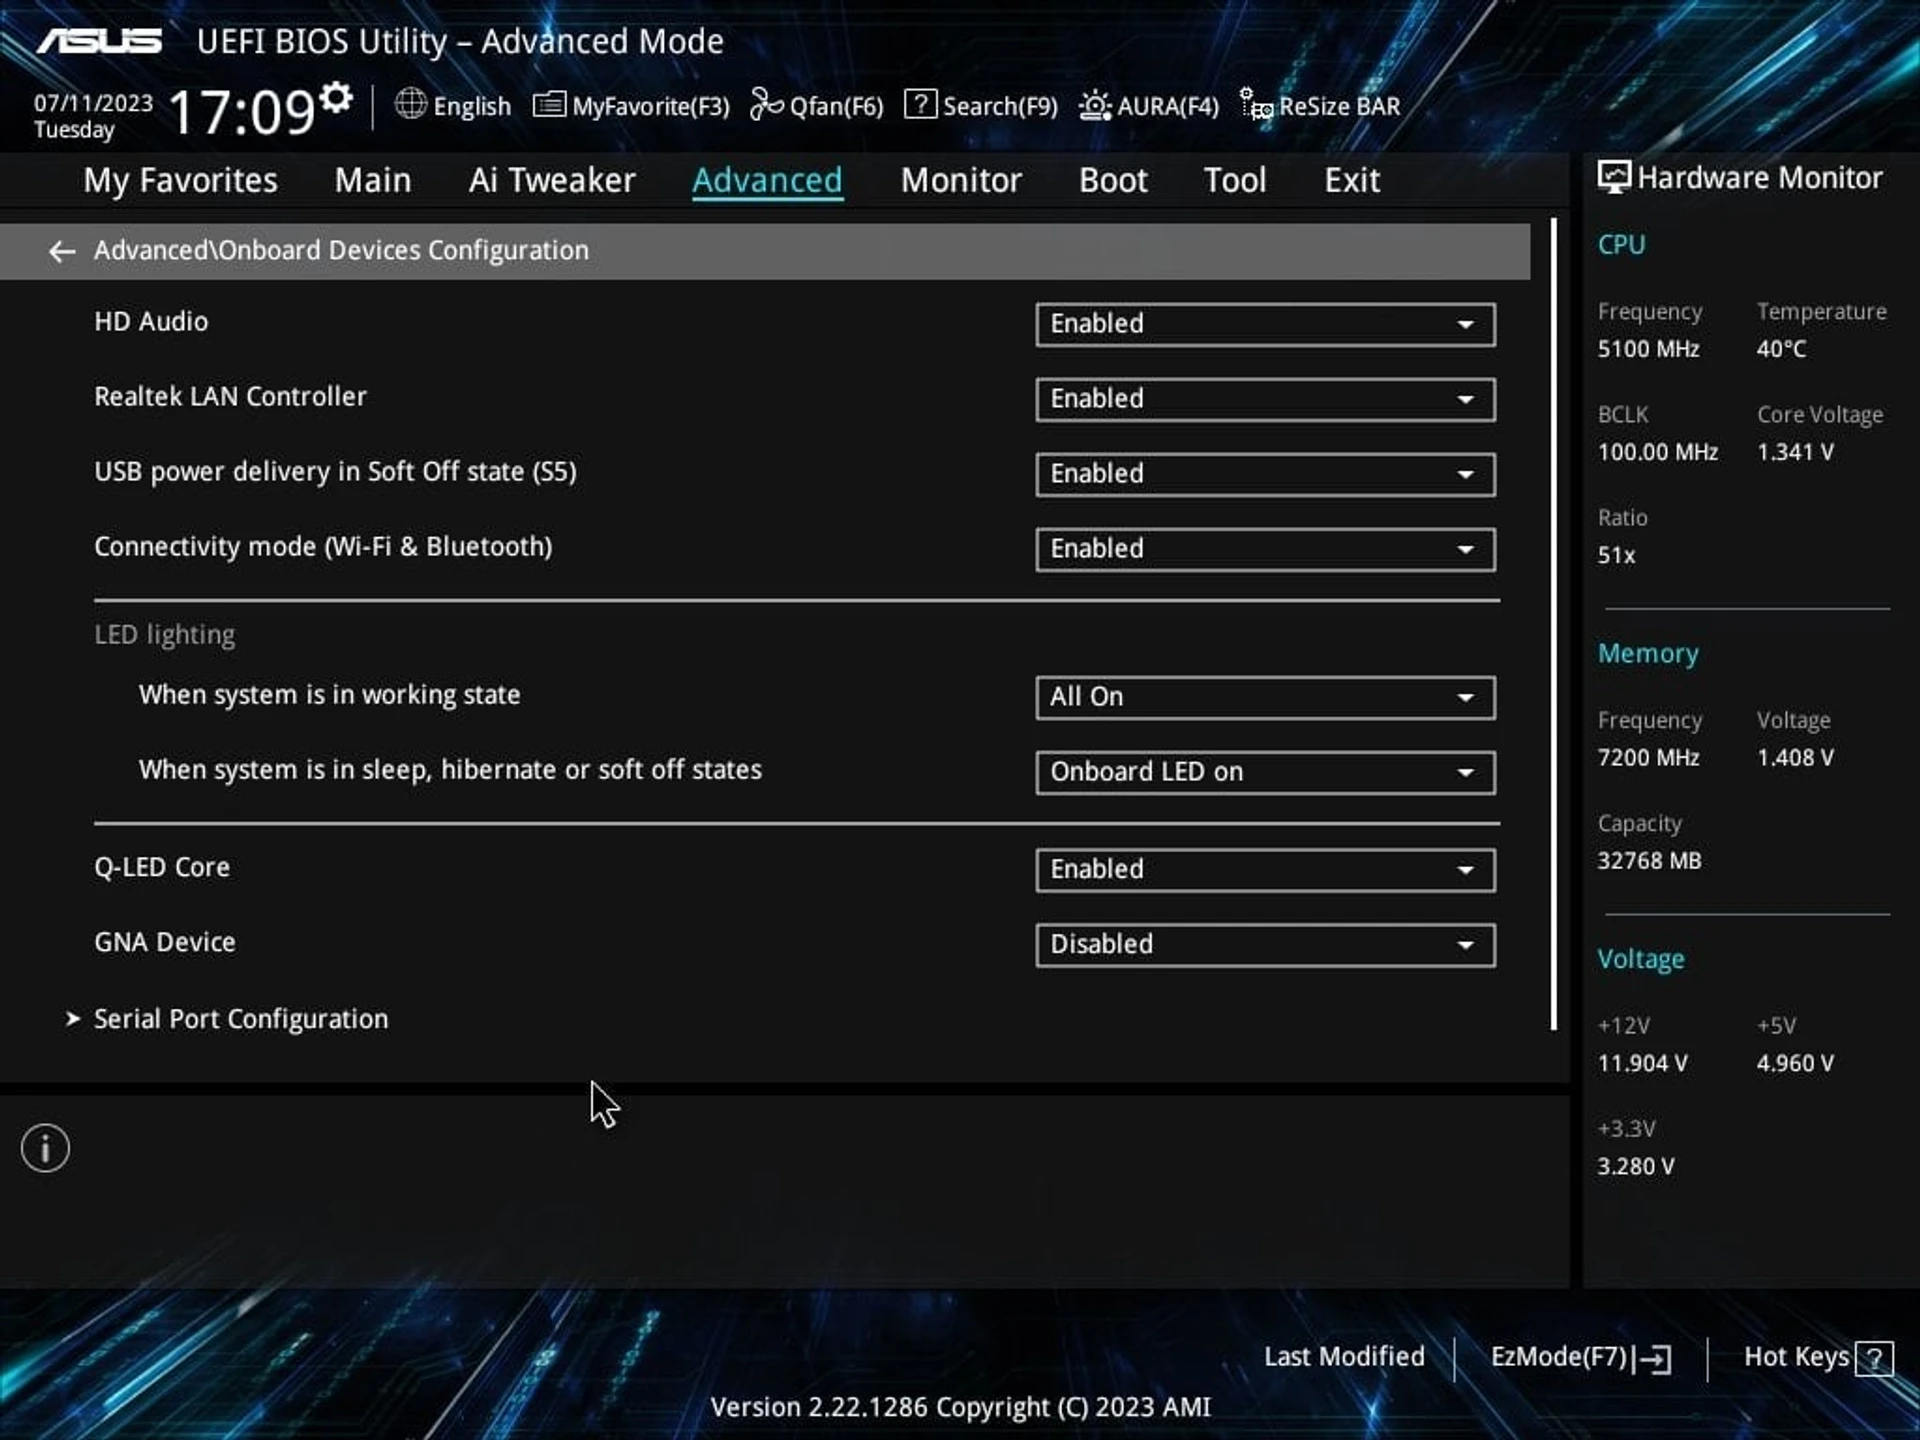Open Search(F9) label
This screenshot has width=1920, height=1440.
pos(1000,106)
